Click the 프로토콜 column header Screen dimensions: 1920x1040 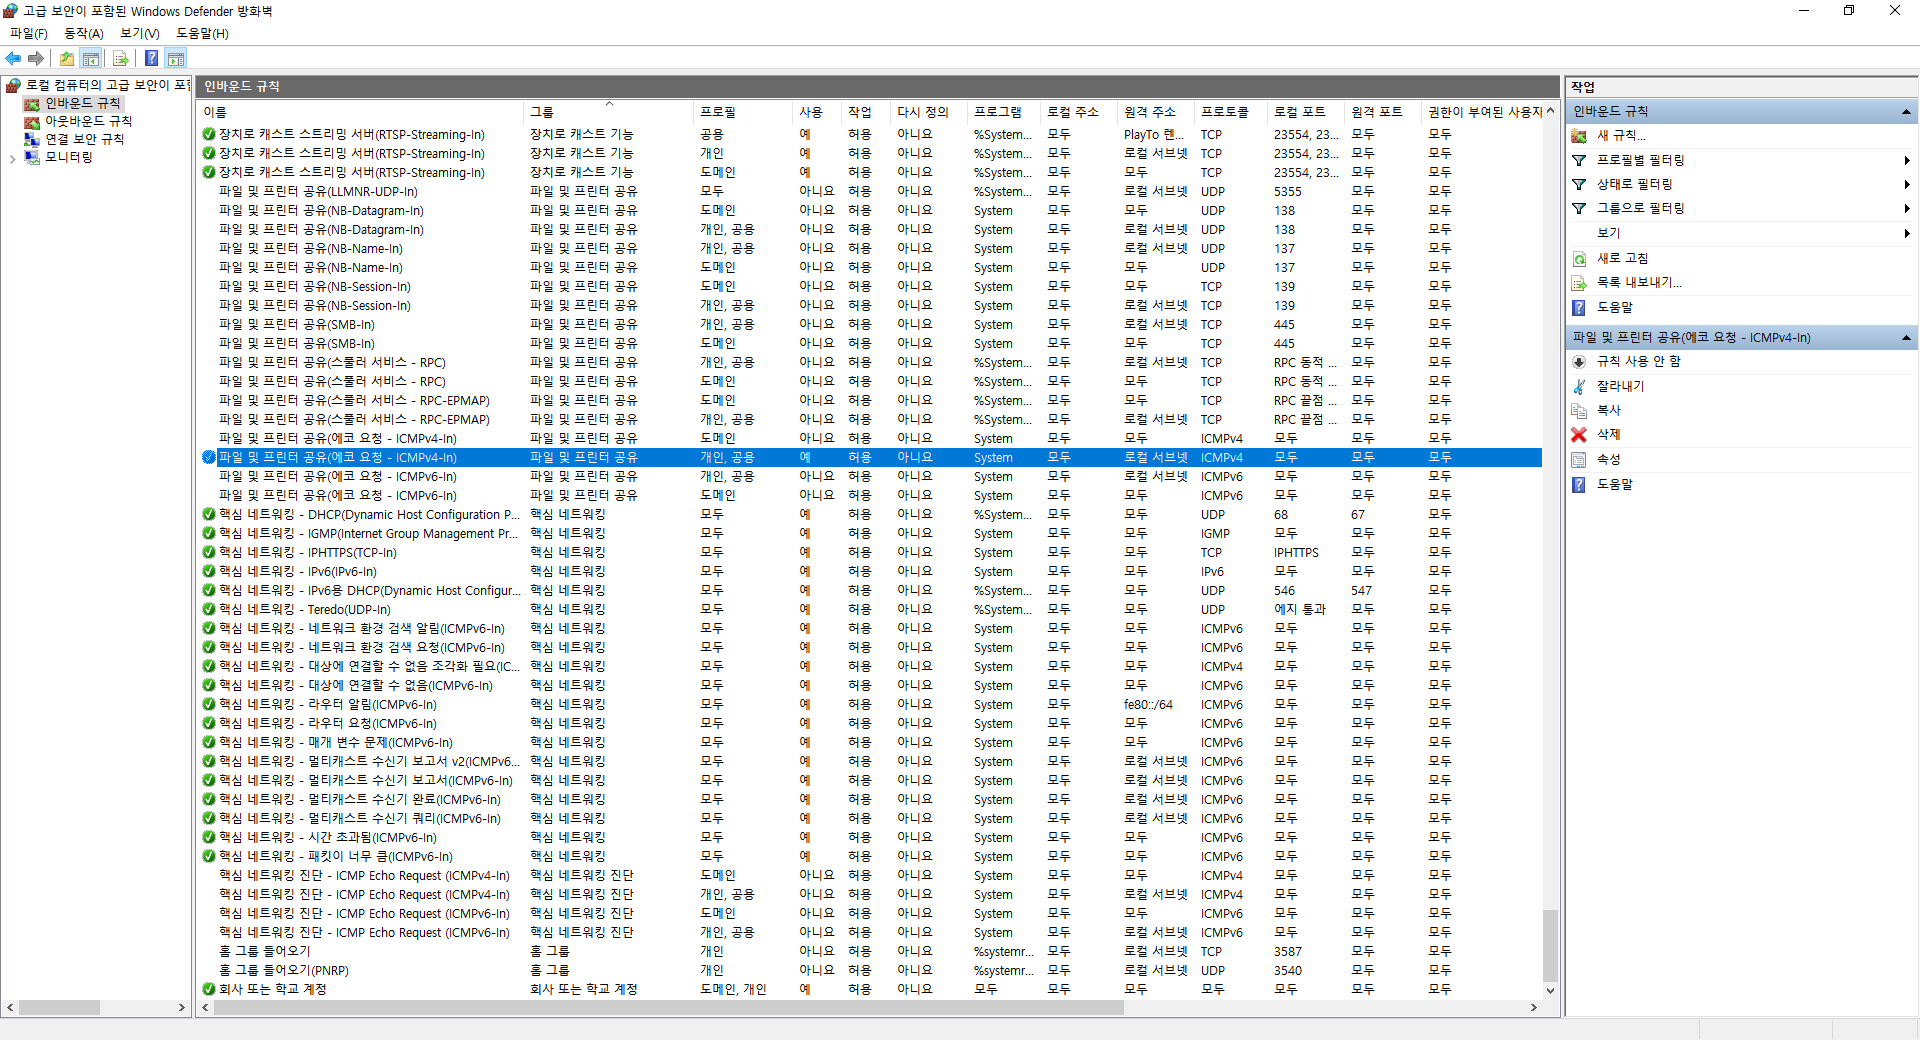point(1230,112)
